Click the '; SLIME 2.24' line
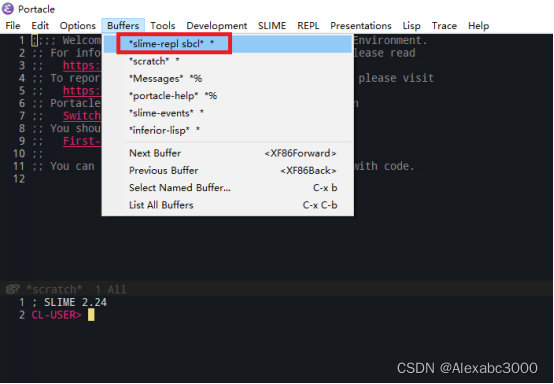Viewport: 554px width, 384px height. tap(69, 302)
